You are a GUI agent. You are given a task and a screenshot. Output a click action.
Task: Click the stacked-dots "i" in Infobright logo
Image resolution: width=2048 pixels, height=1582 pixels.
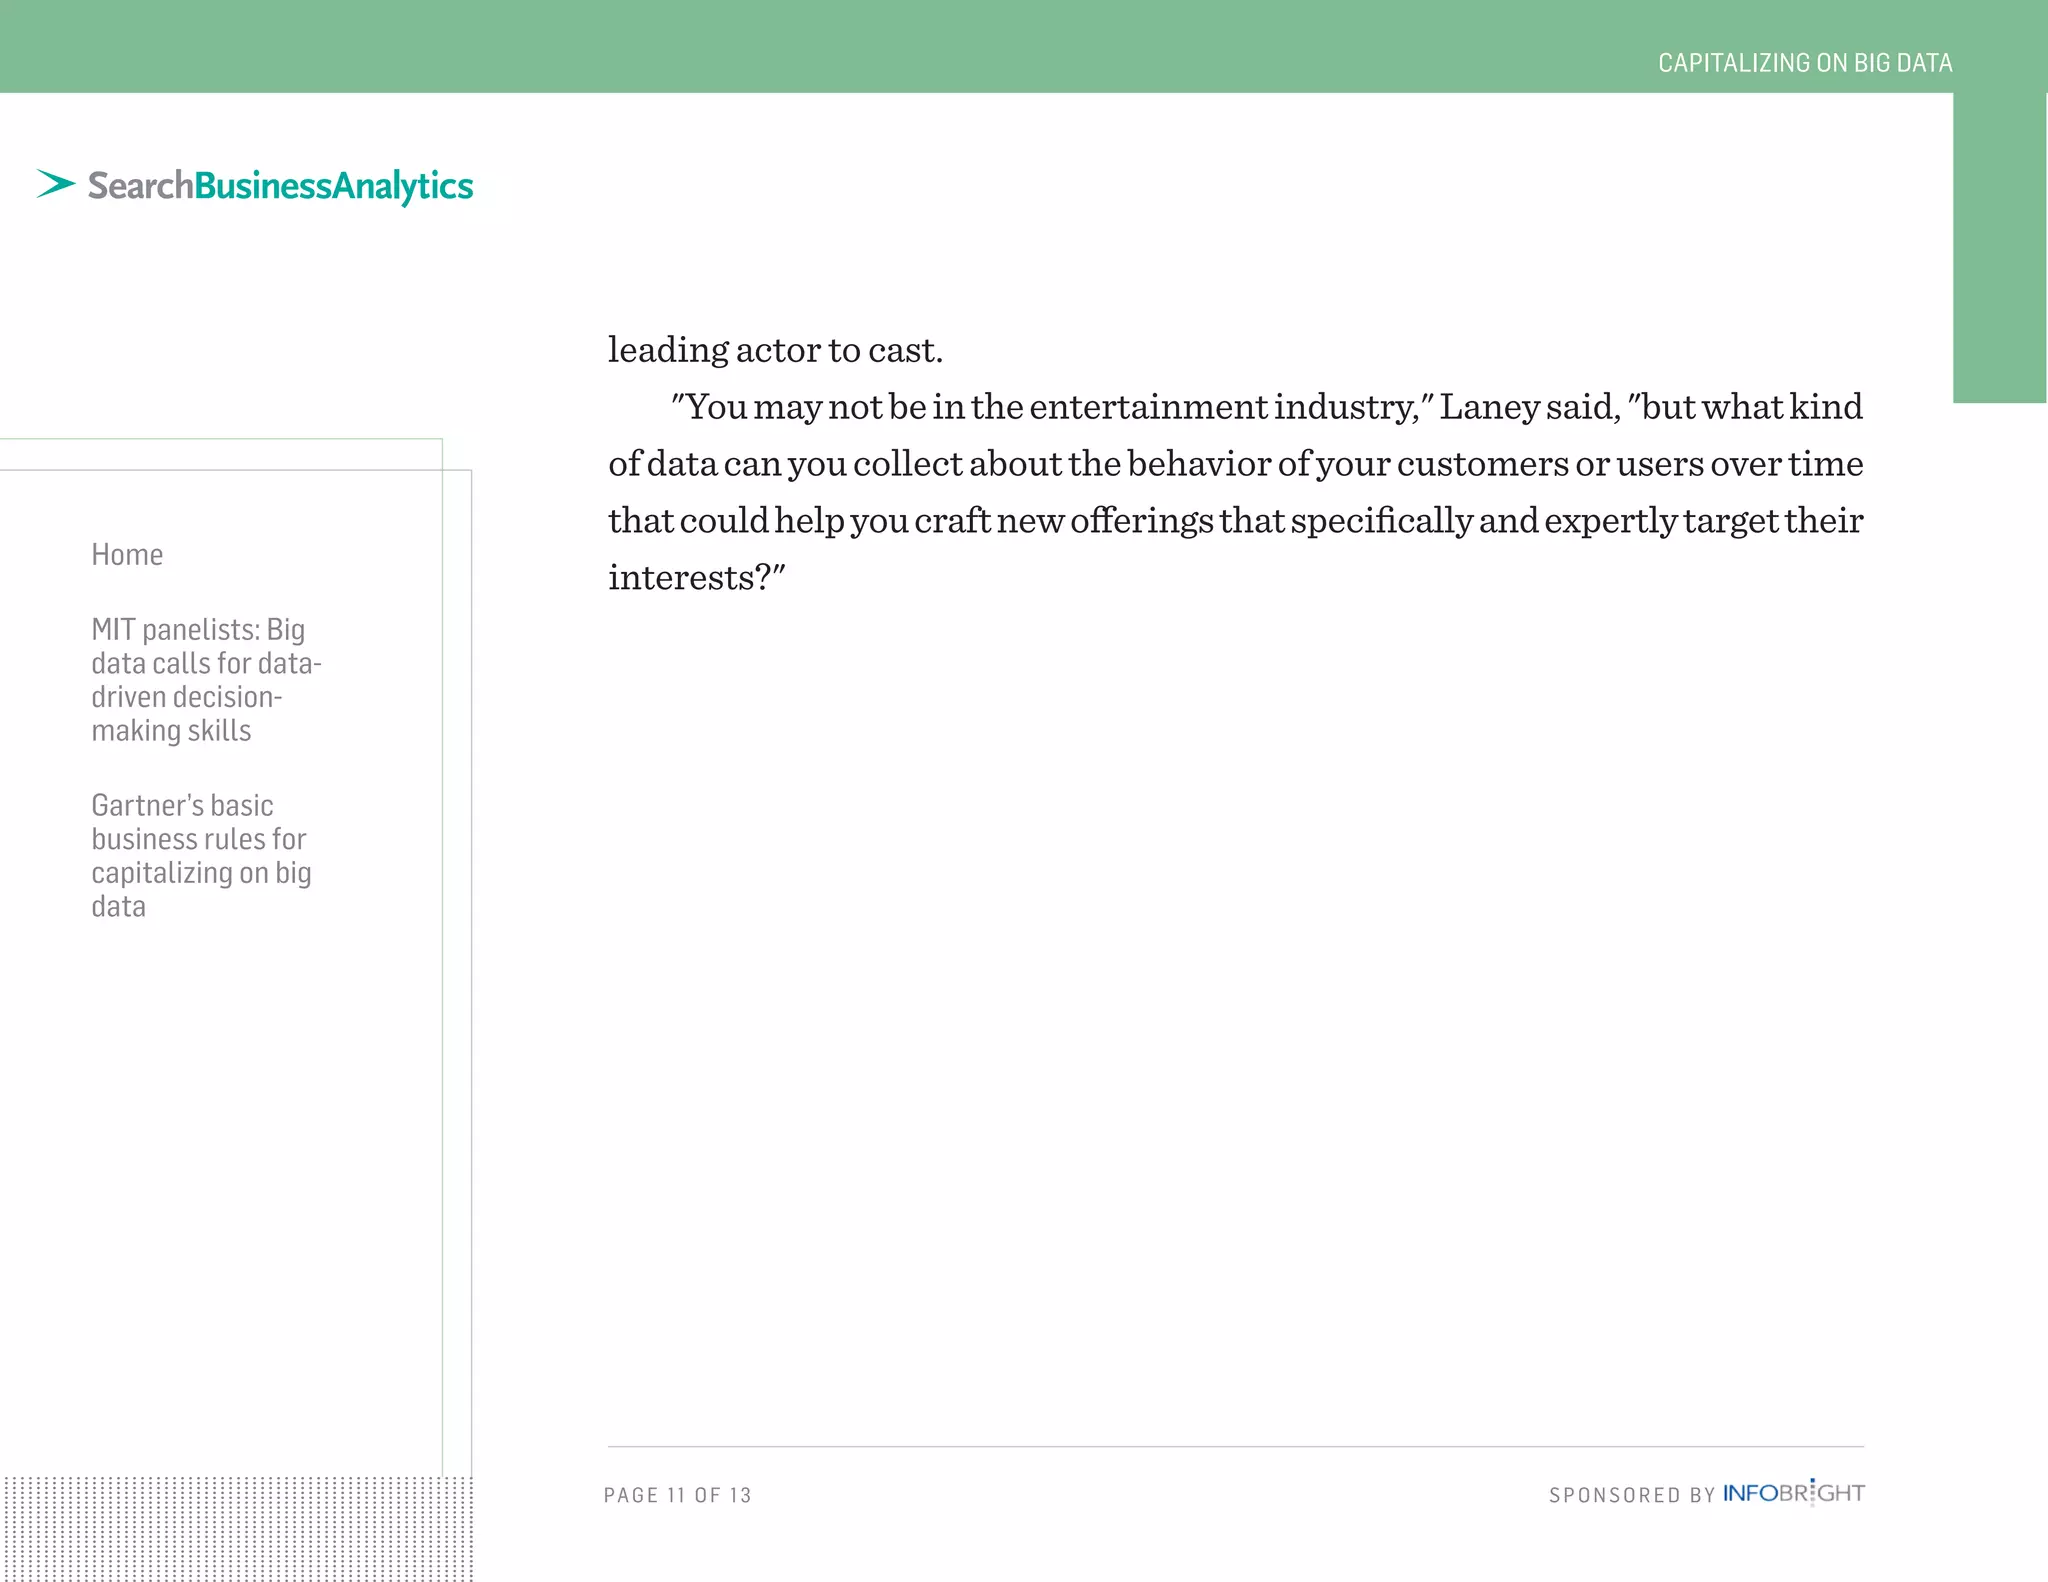(x=1812, y=1491)
